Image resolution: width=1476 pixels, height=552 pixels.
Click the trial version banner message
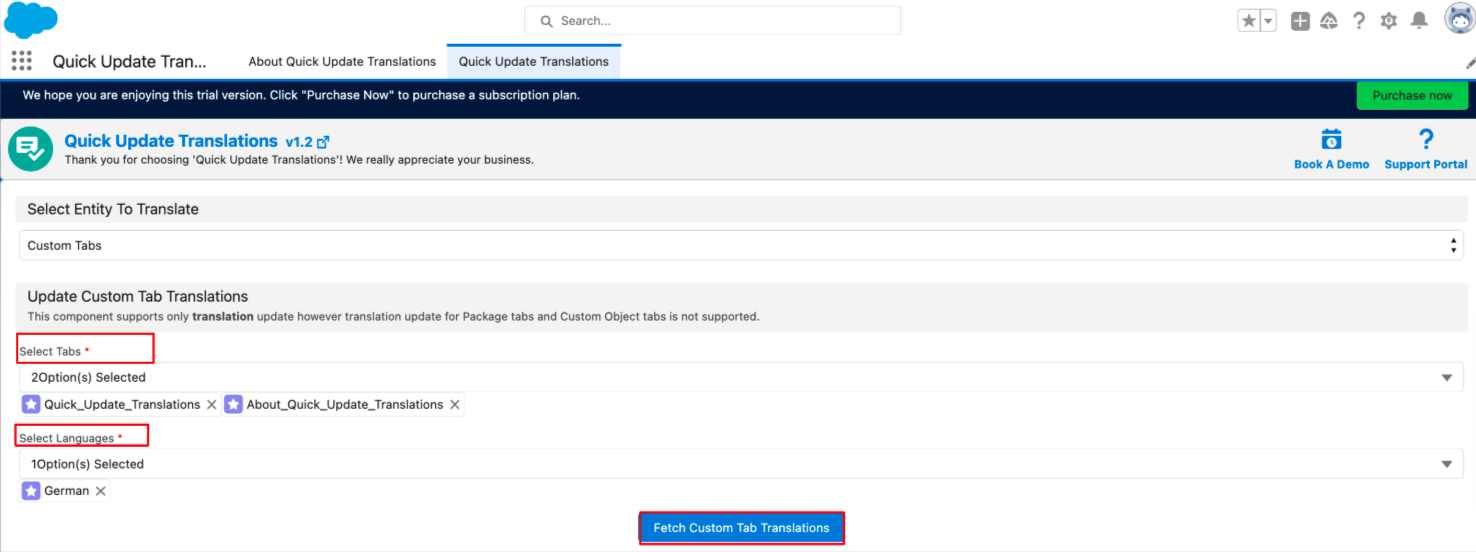point(301,95)
